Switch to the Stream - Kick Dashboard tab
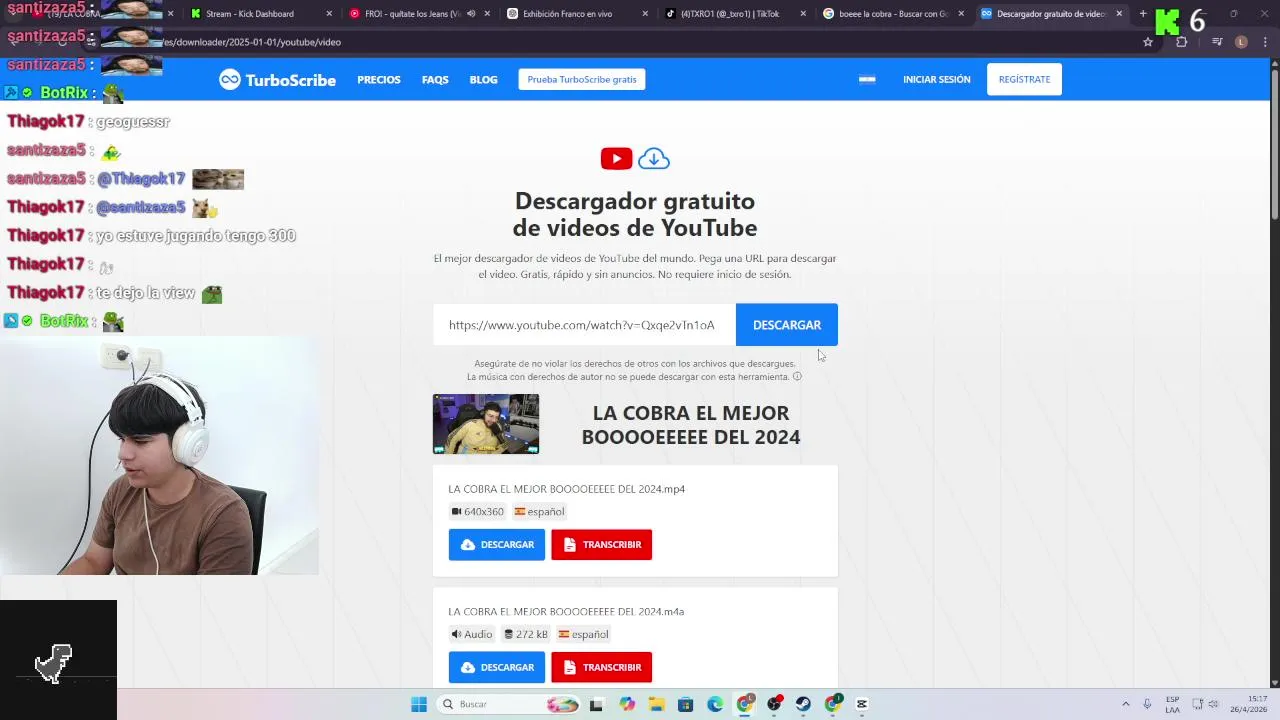1280x720 pixels. (259, 14)
